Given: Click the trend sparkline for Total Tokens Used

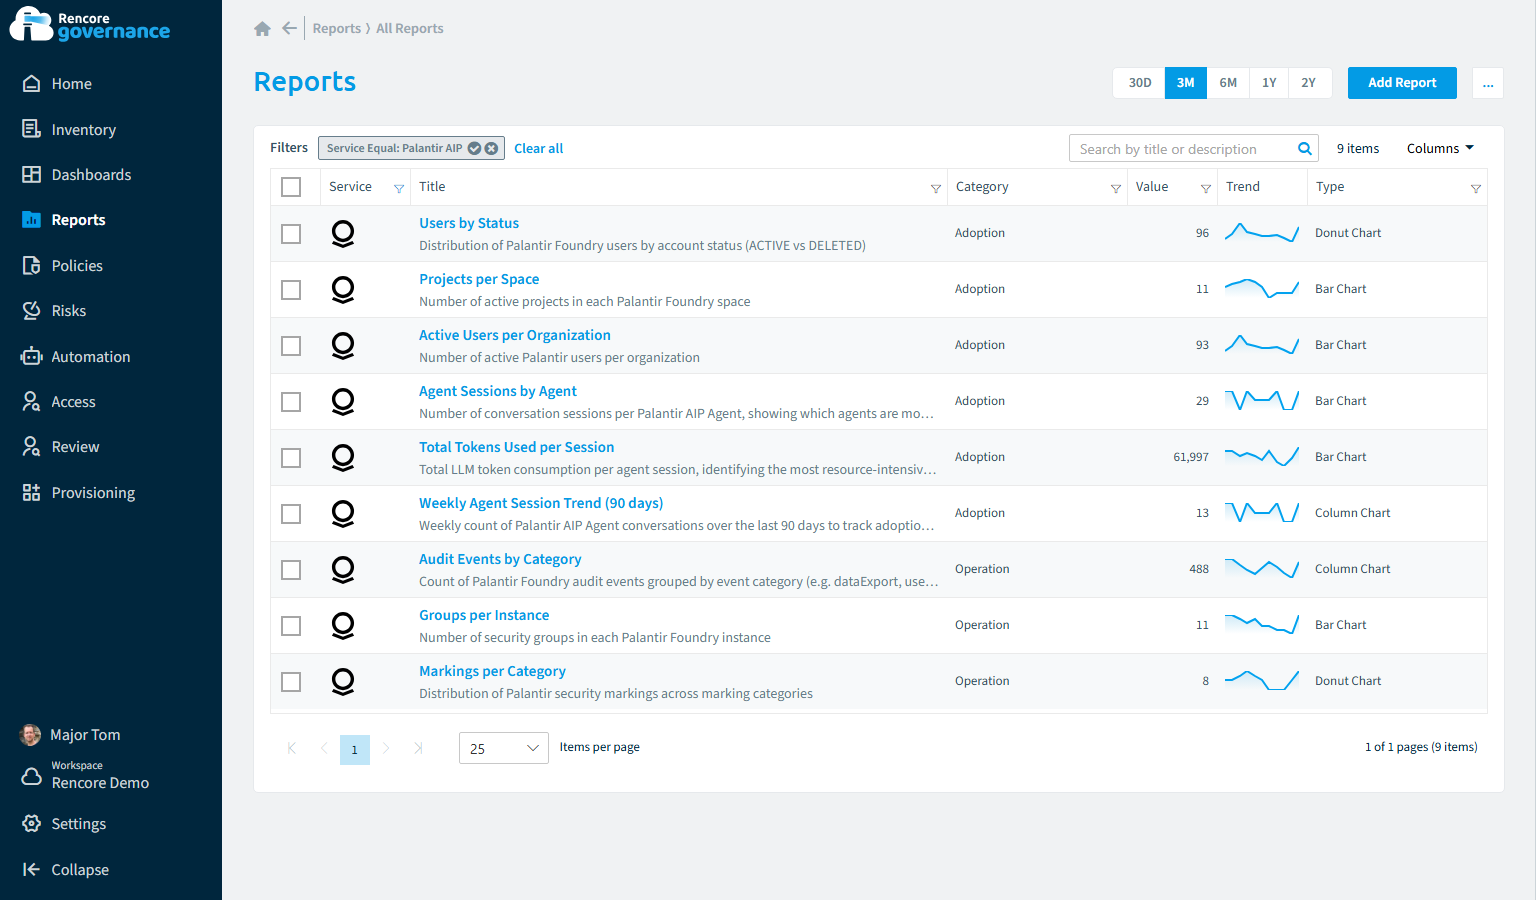Looking at the screenshot, I should pos(1262,457).
